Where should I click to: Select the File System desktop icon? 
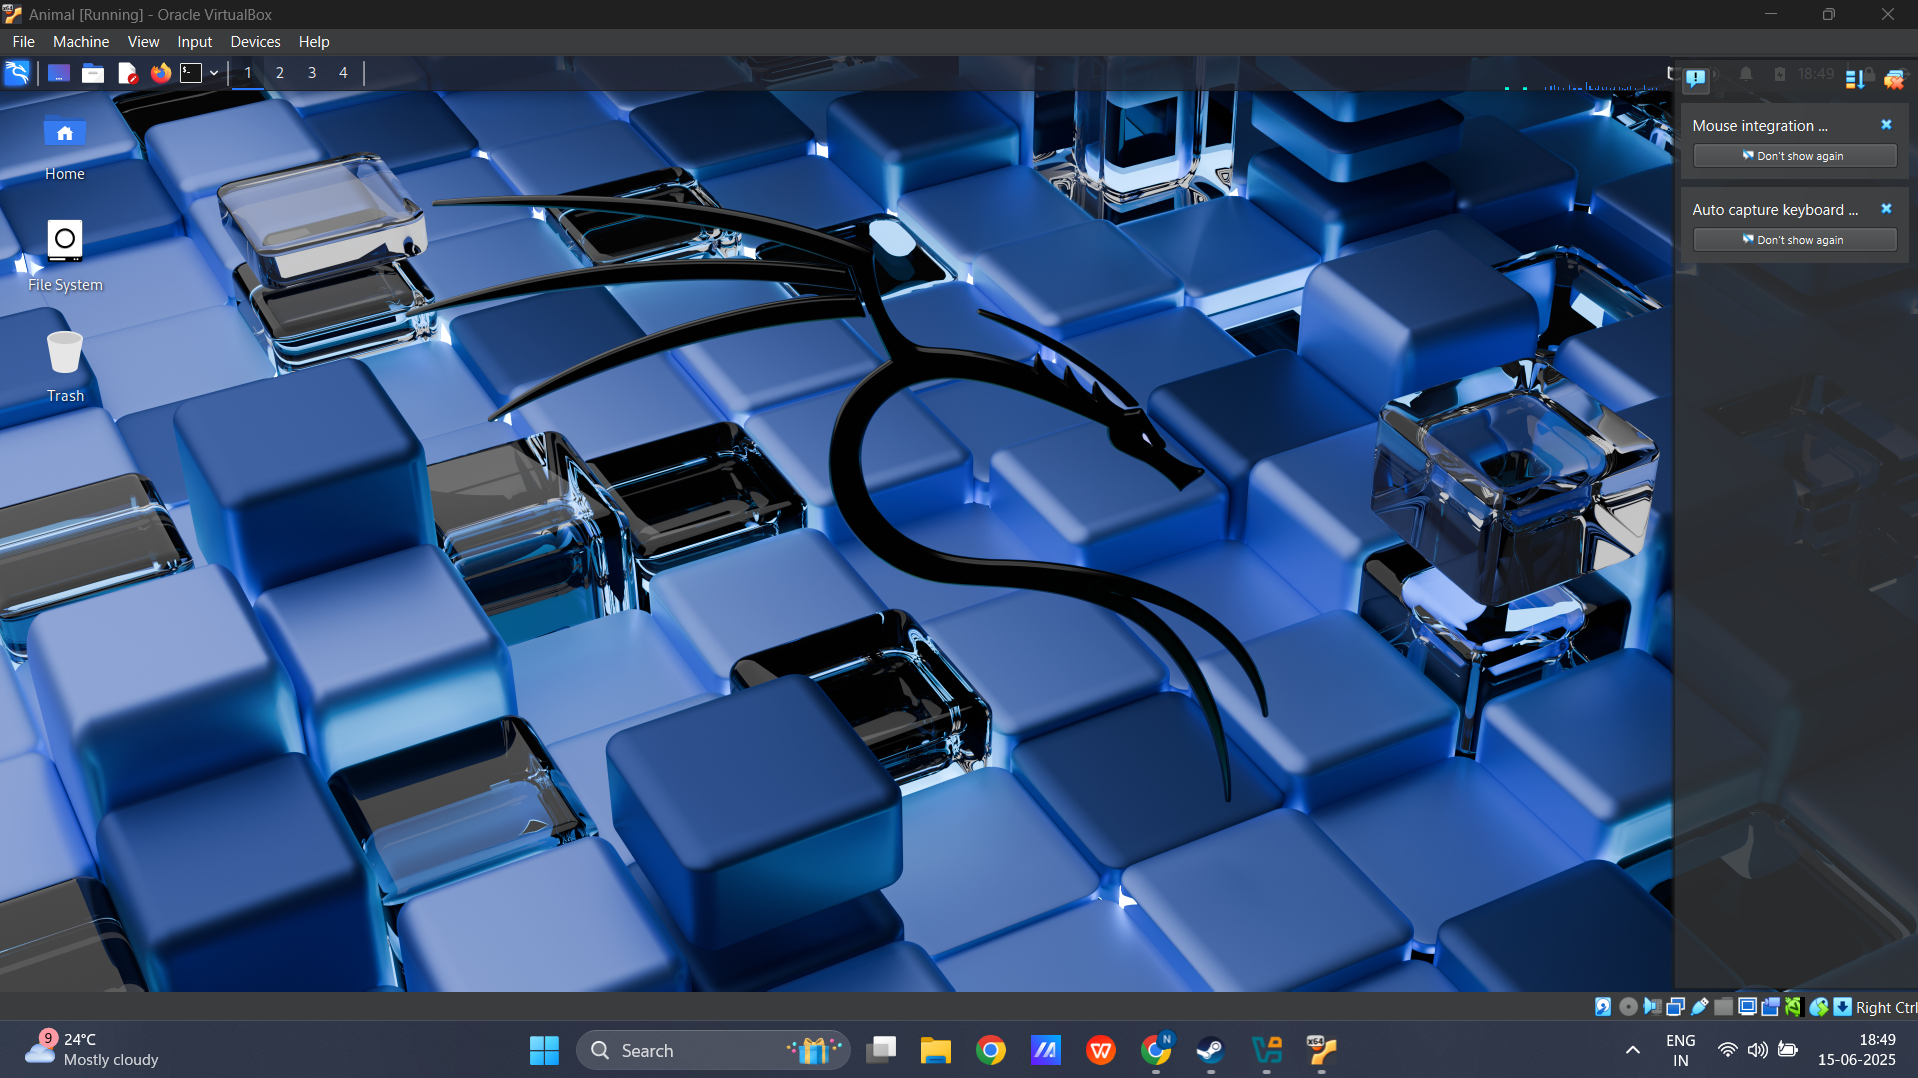click(65, 255)
